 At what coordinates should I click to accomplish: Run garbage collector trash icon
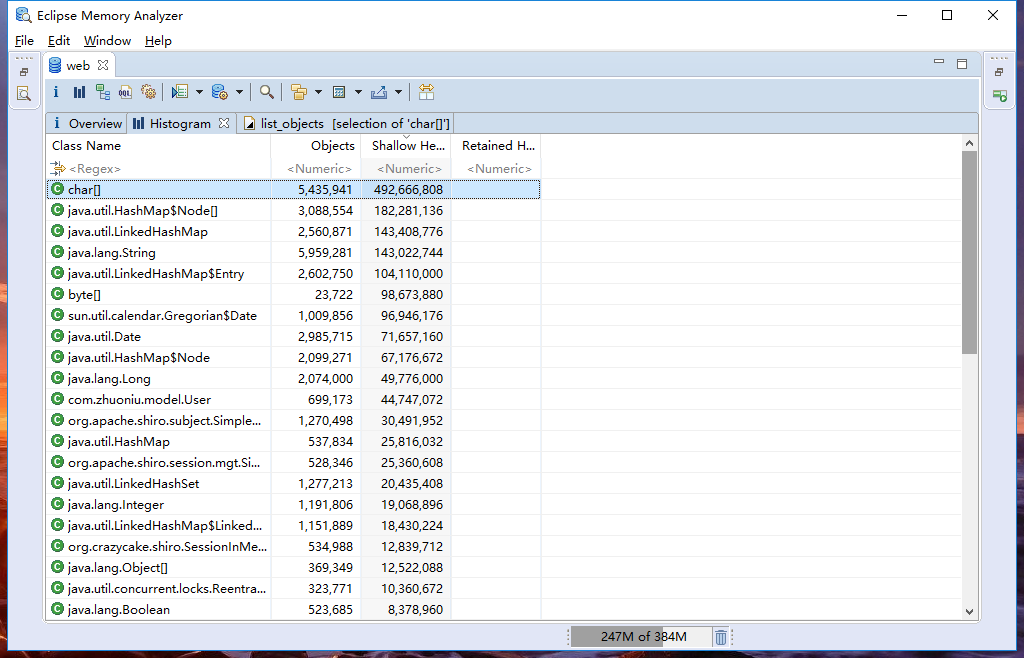720,636
